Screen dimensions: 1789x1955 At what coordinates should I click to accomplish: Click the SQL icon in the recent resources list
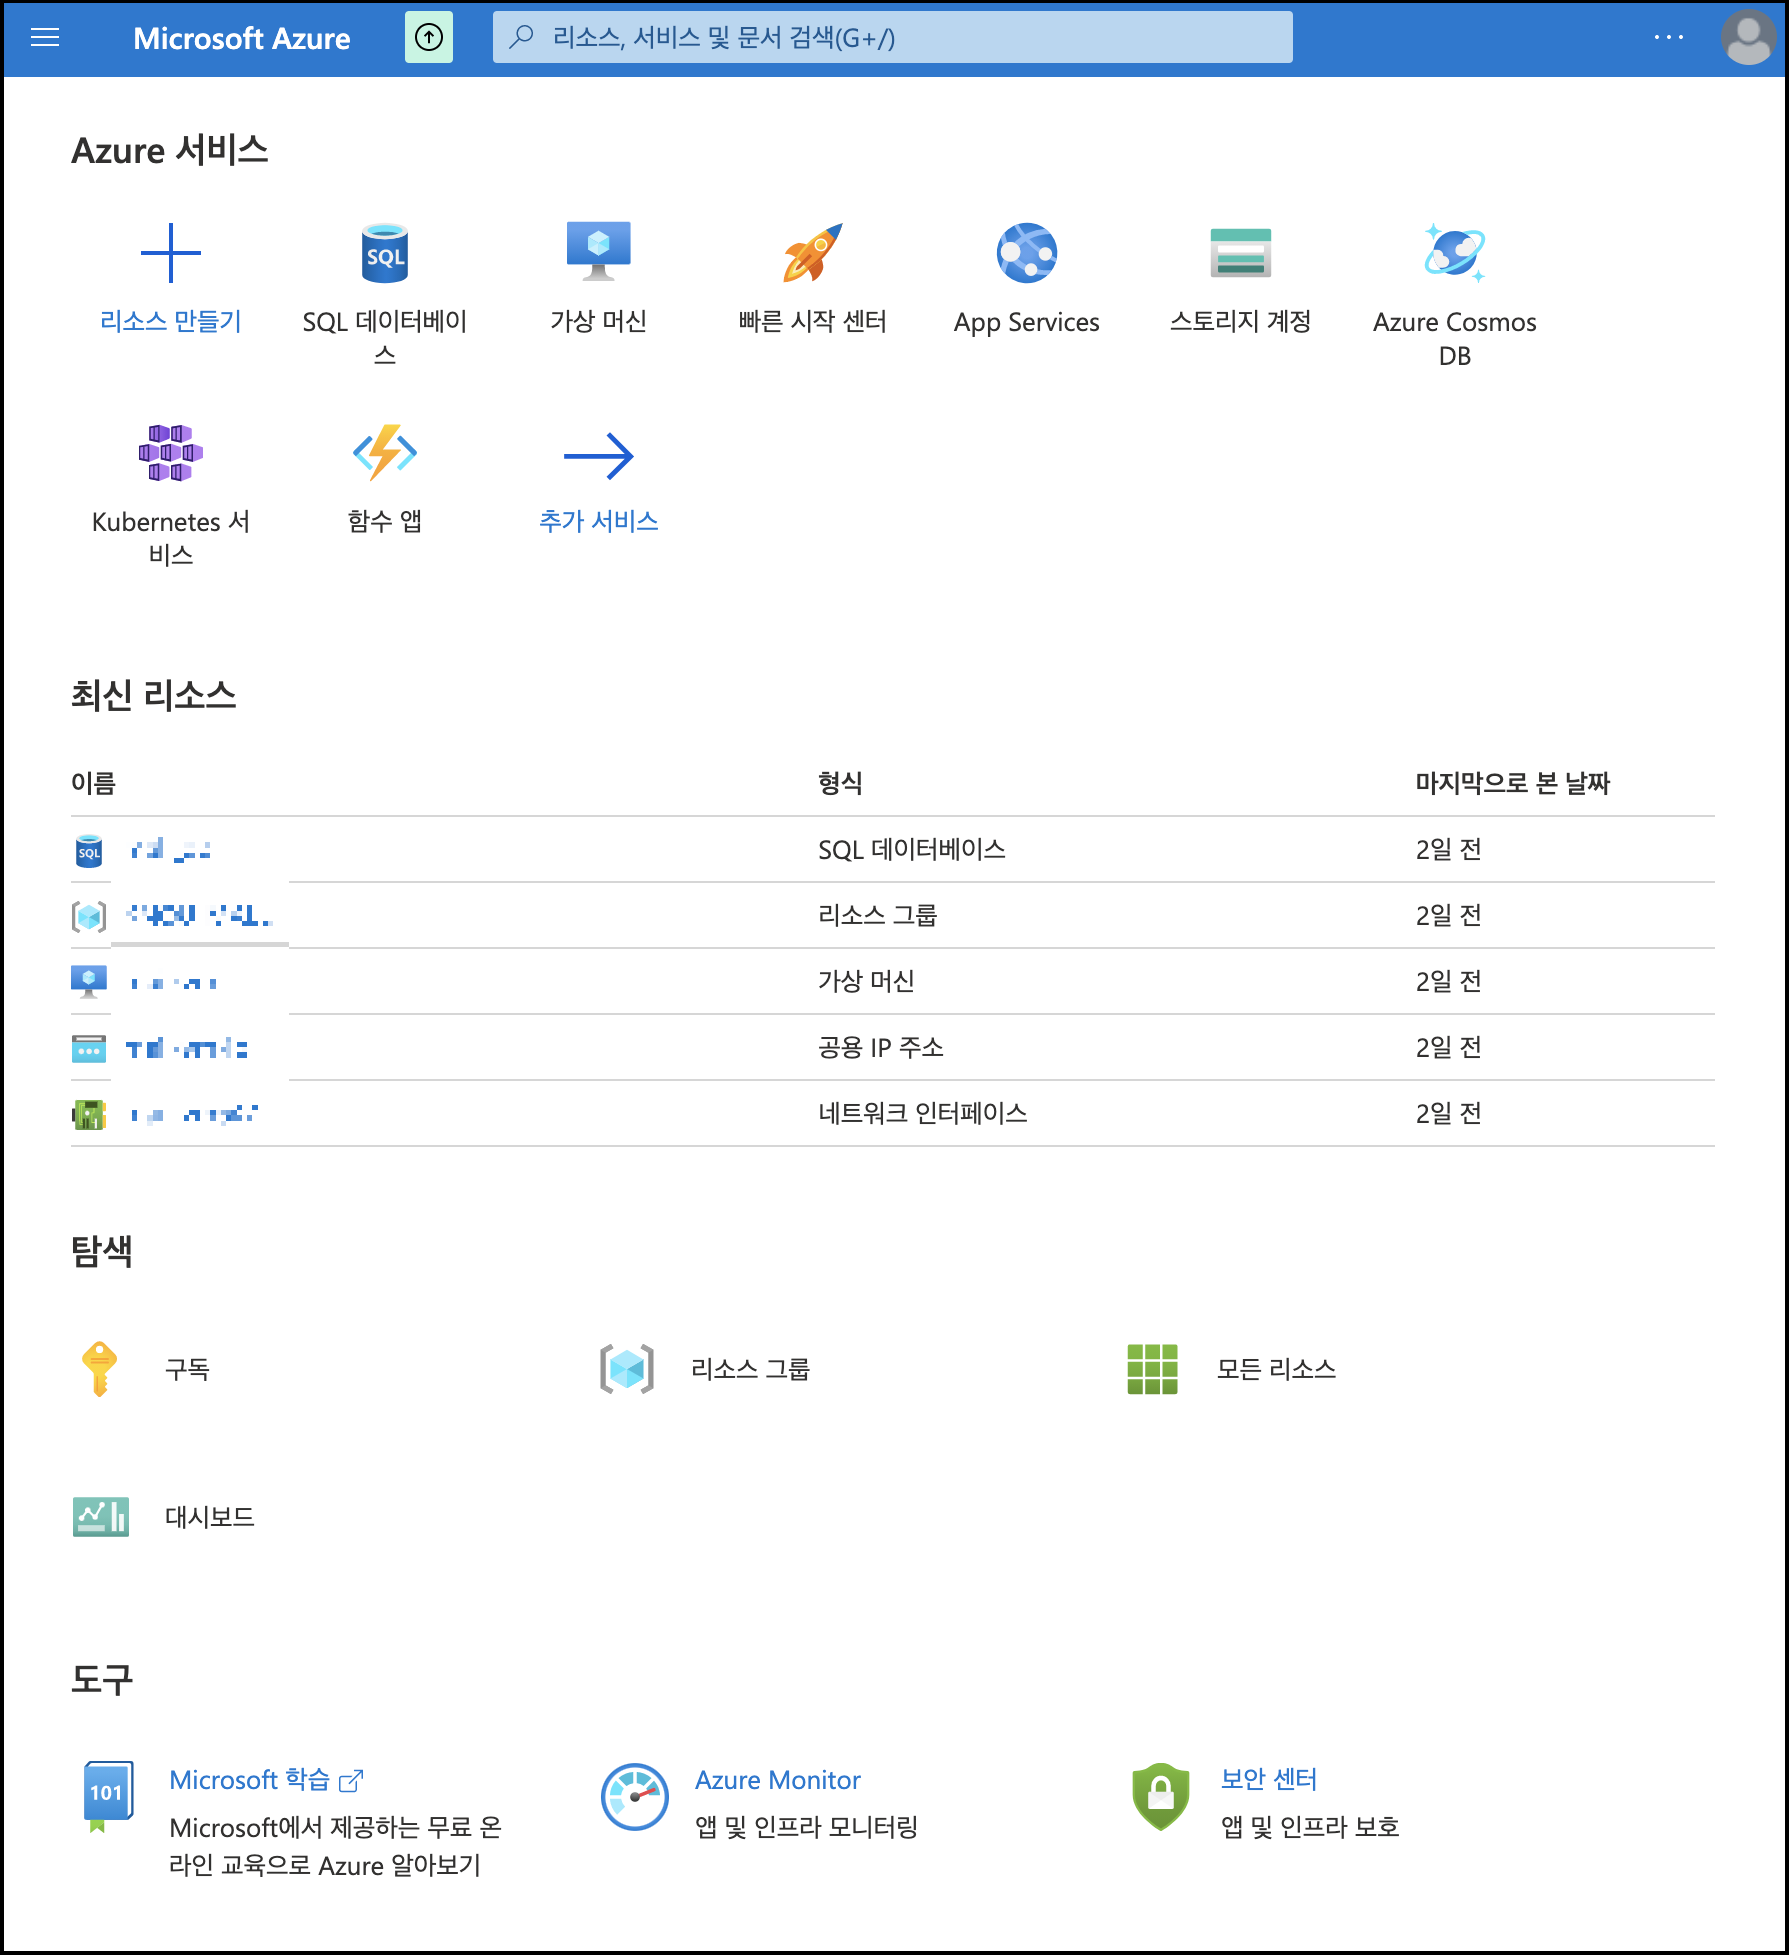point(89,851)
